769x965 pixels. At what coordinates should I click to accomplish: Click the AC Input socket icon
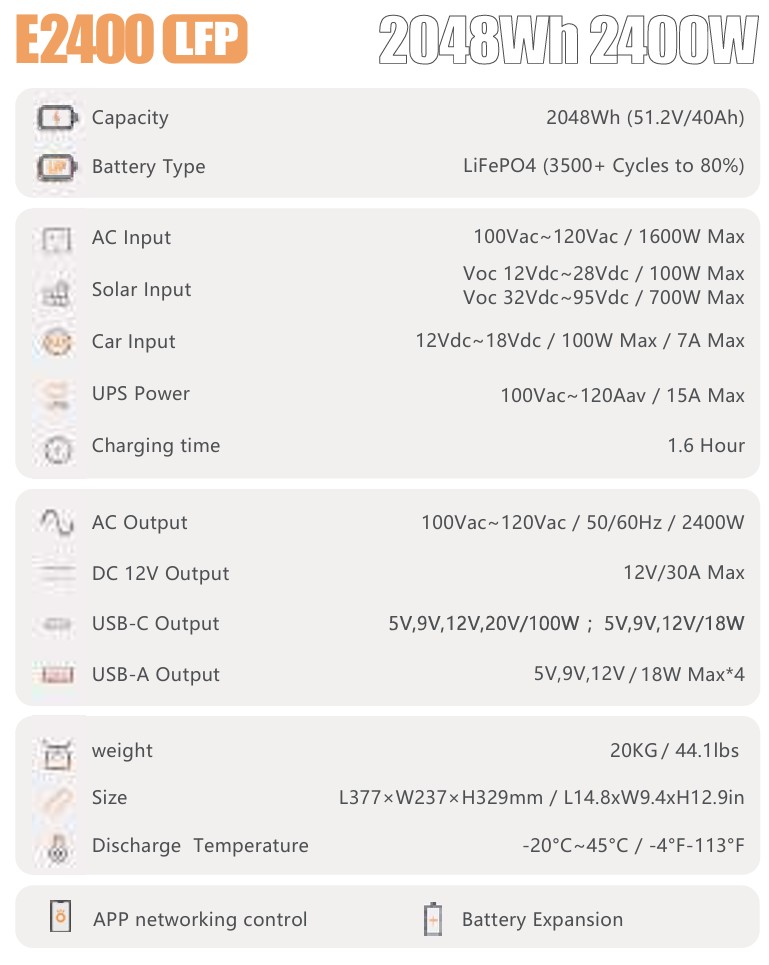(x=57, y=239)
